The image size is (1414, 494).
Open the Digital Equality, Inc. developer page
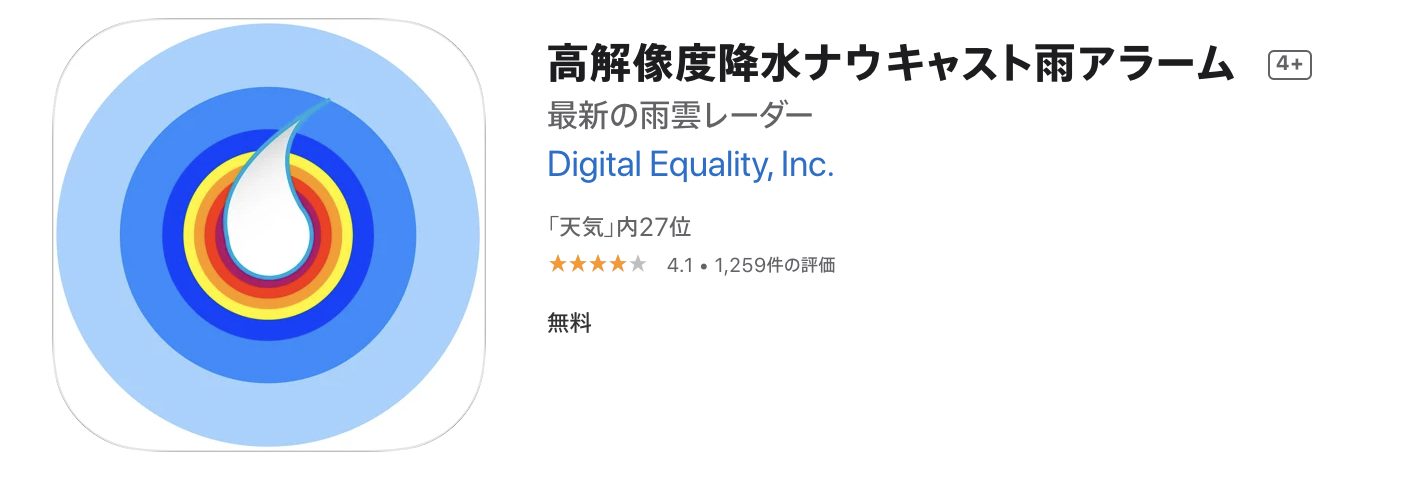pyautogui.click(x=690, y=165)
